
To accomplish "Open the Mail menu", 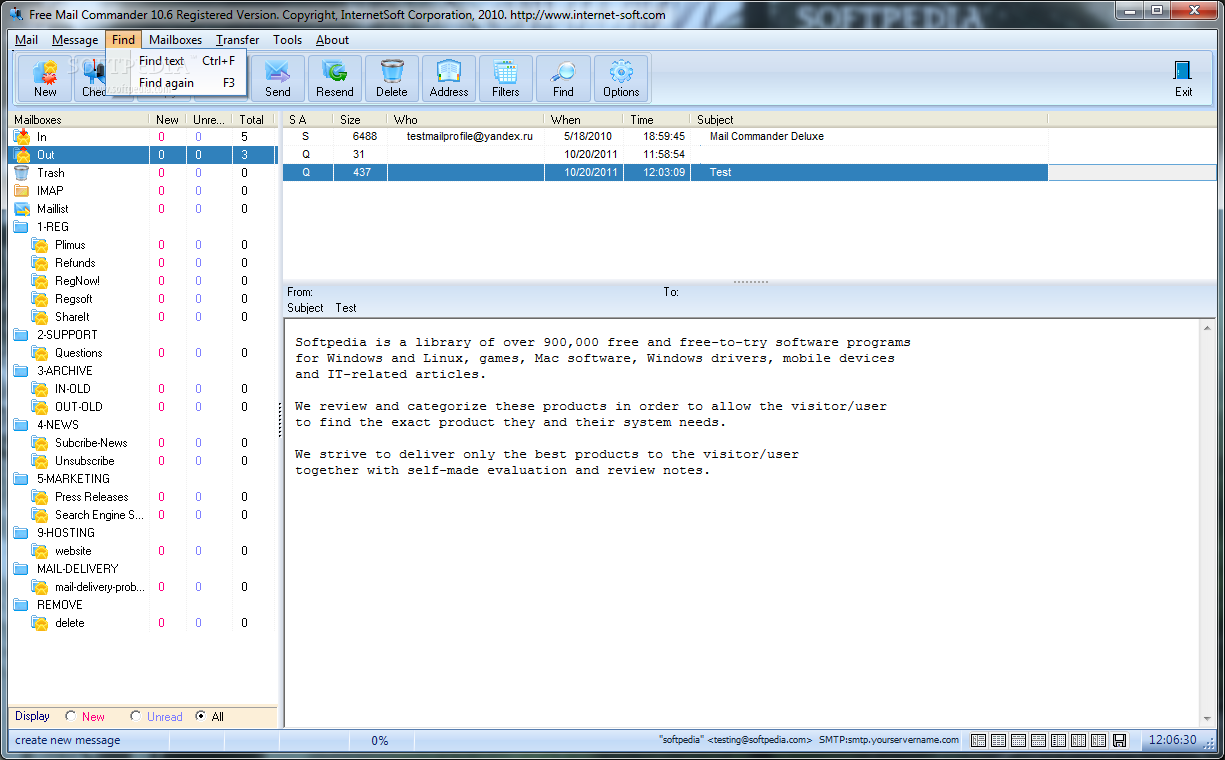I will [x=26, y=40].
